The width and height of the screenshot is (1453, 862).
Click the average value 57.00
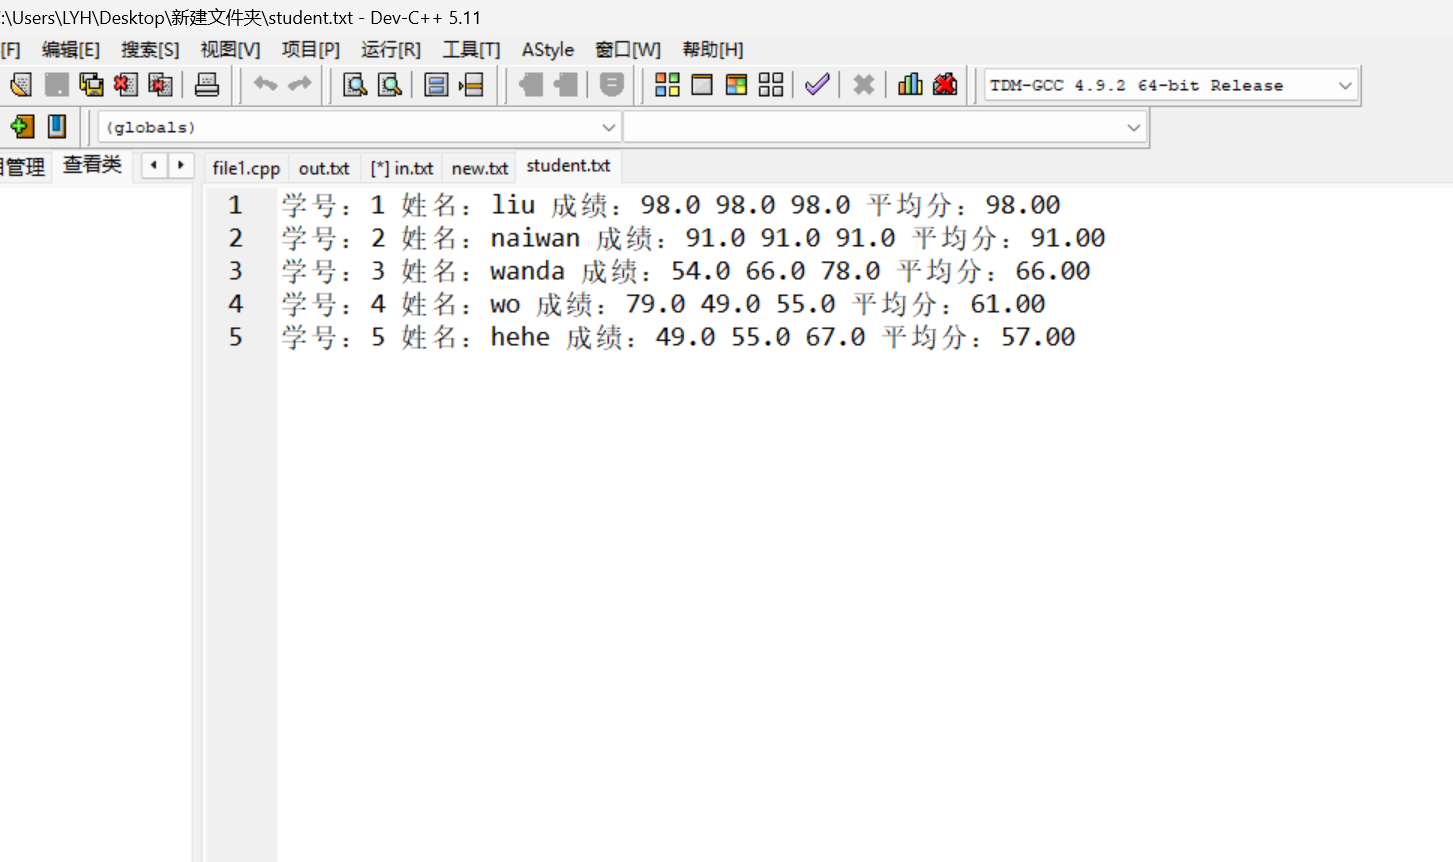click(x=1038, y=337)
